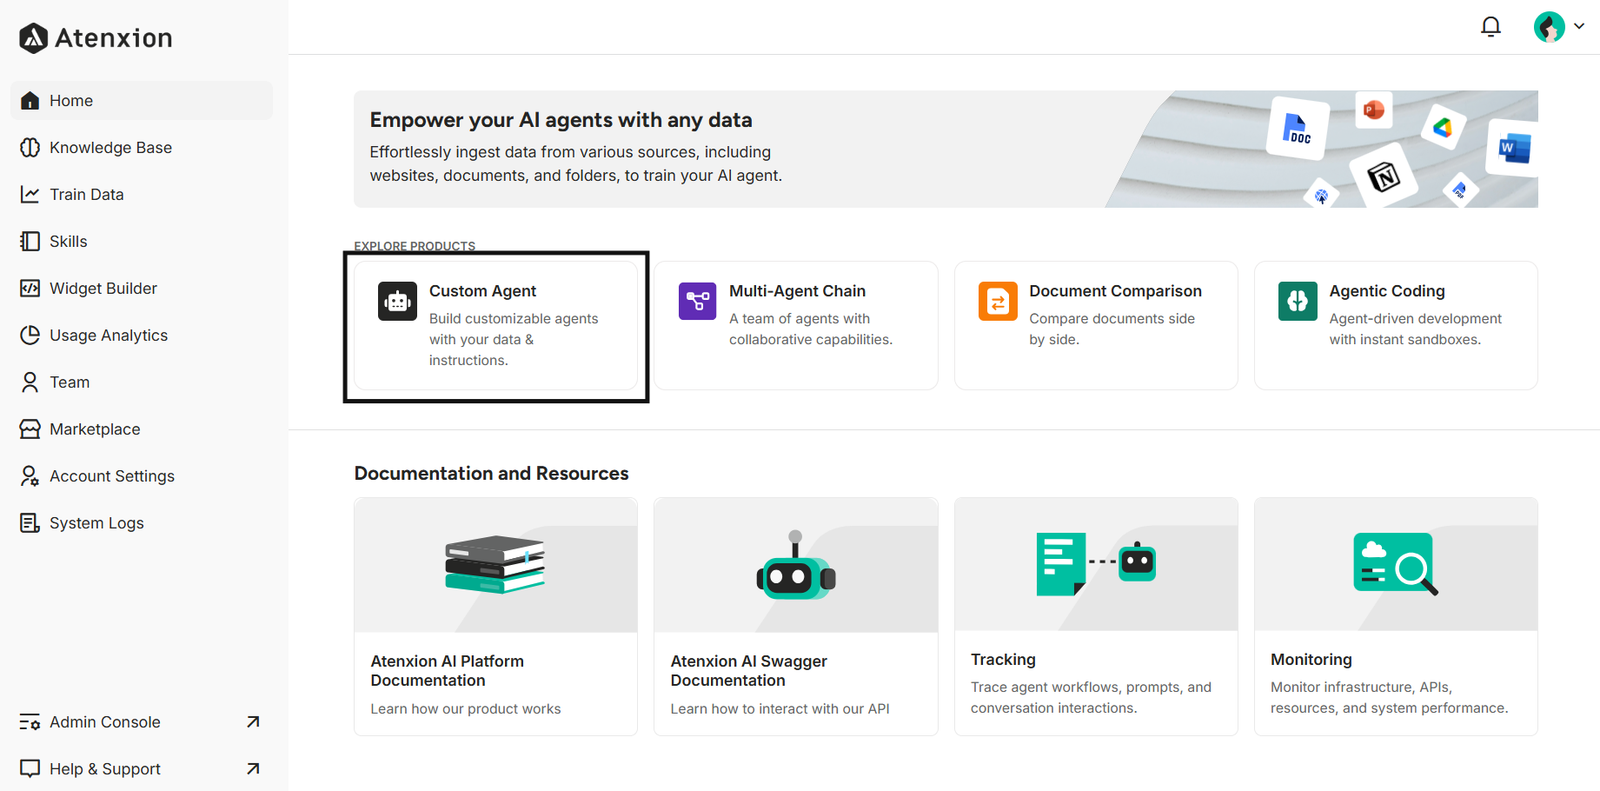Open the notifications bell
Screen dimensions: 1600x791
pyautogui.click(x=1490, y=27)
